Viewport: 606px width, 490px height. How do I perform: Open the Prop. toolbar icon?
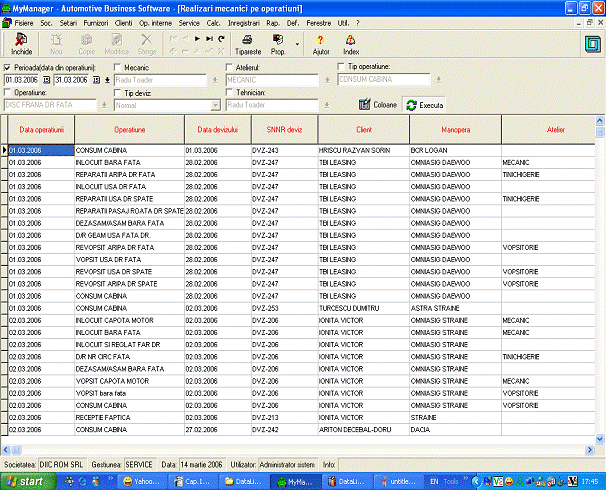coord(279,40)
